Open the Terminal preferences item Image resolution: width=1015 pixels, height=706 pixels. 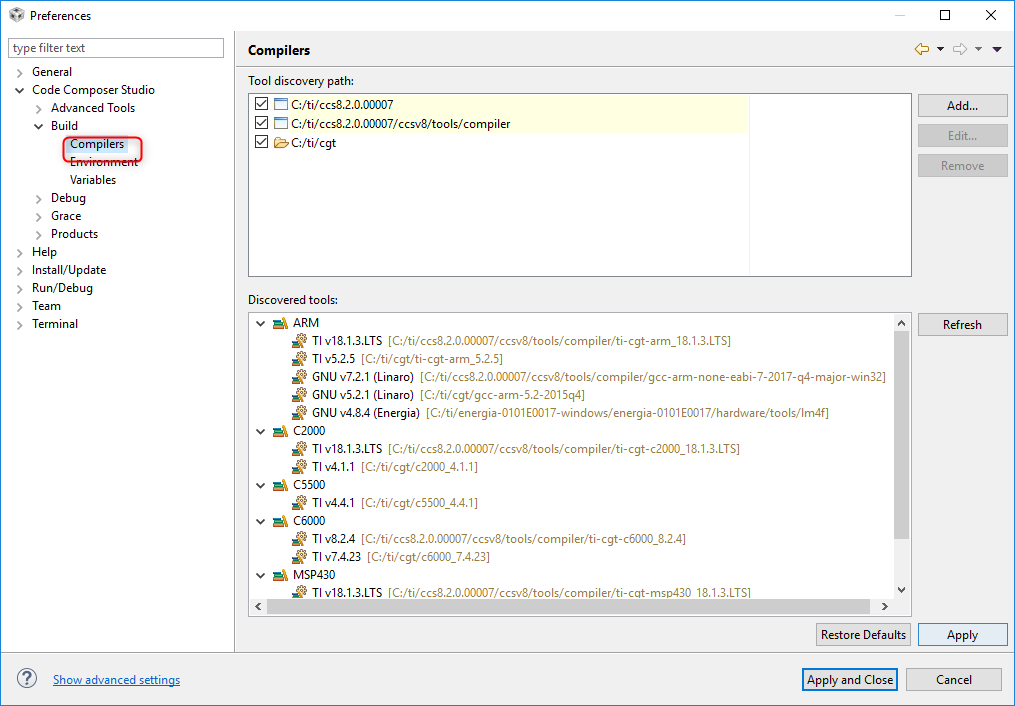(54, 324)
